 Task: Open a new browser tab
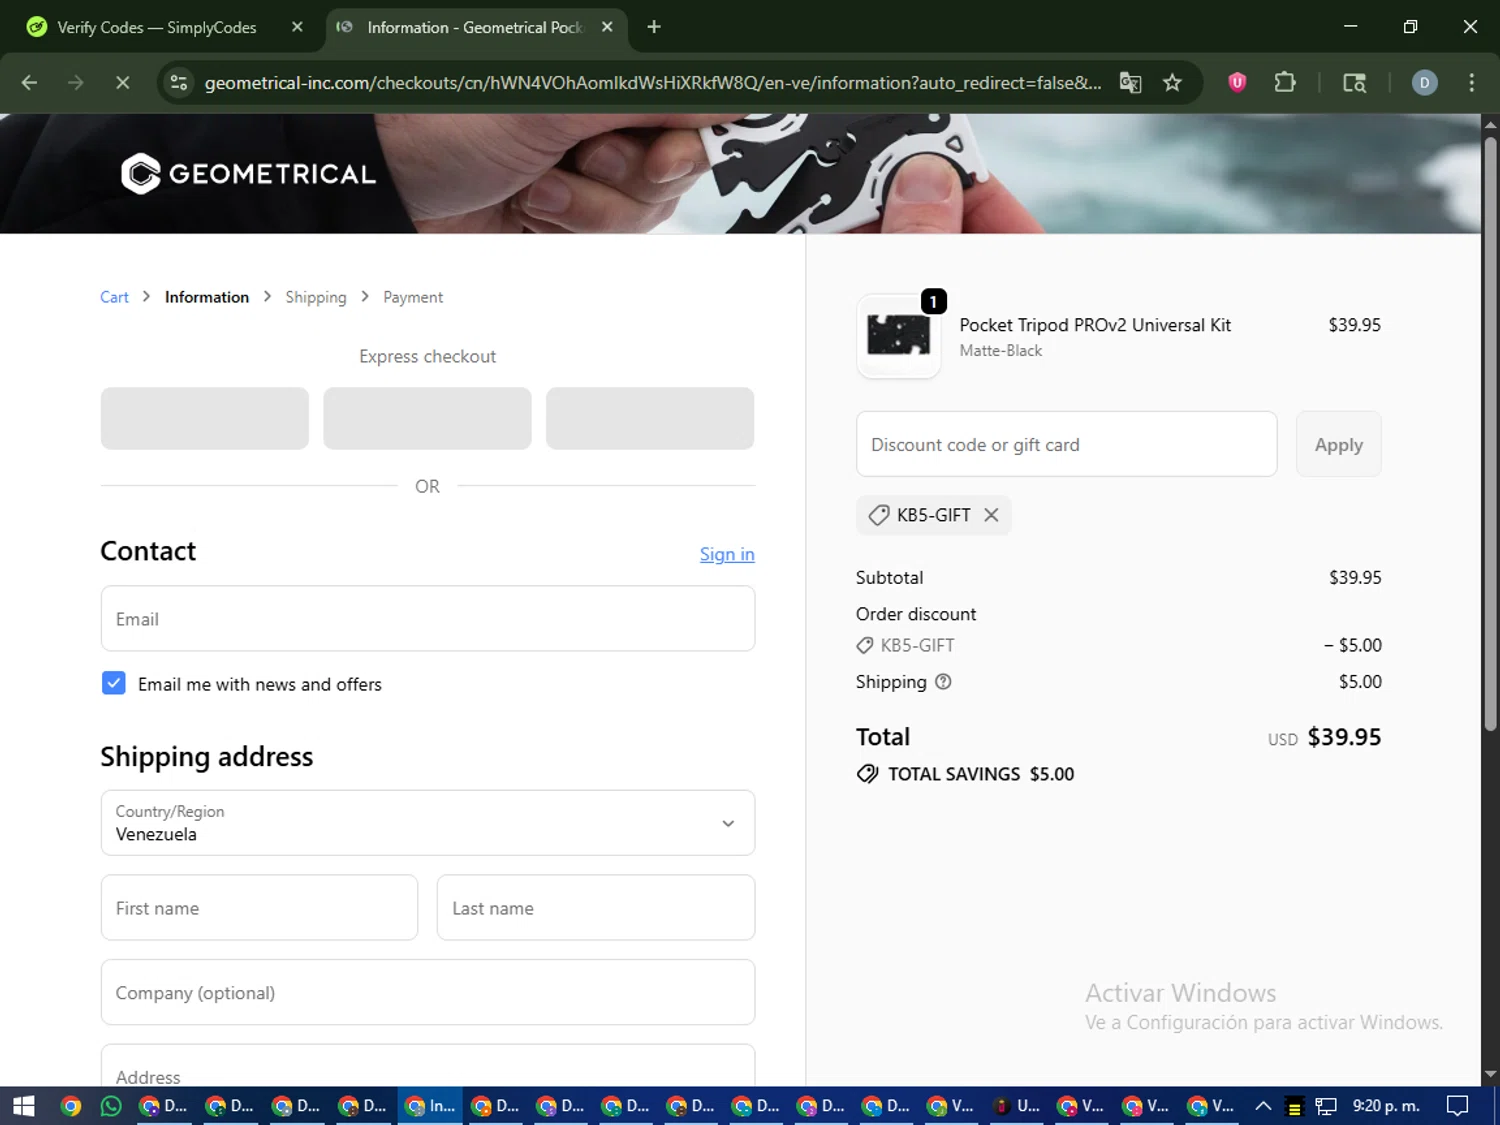(654, 27)
